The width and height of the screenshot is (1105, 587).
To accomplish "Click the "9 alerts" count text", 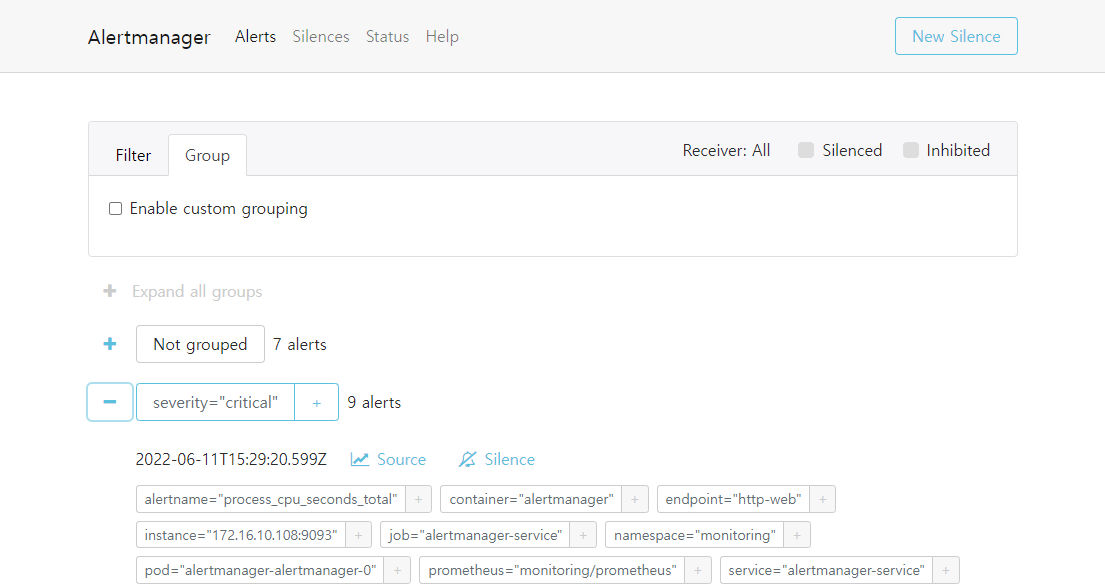I will [374, 402].
